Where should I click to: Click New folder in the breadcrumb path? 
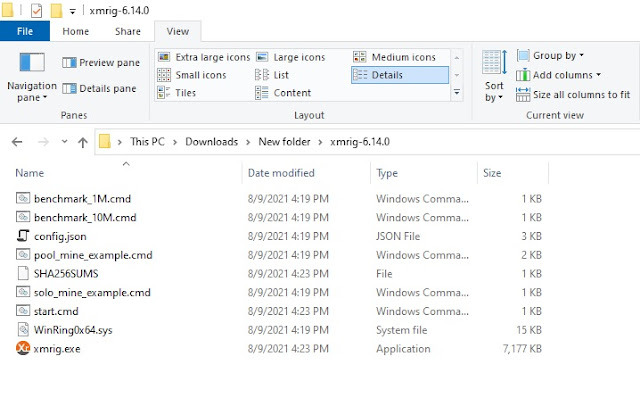tap(284, 142)
